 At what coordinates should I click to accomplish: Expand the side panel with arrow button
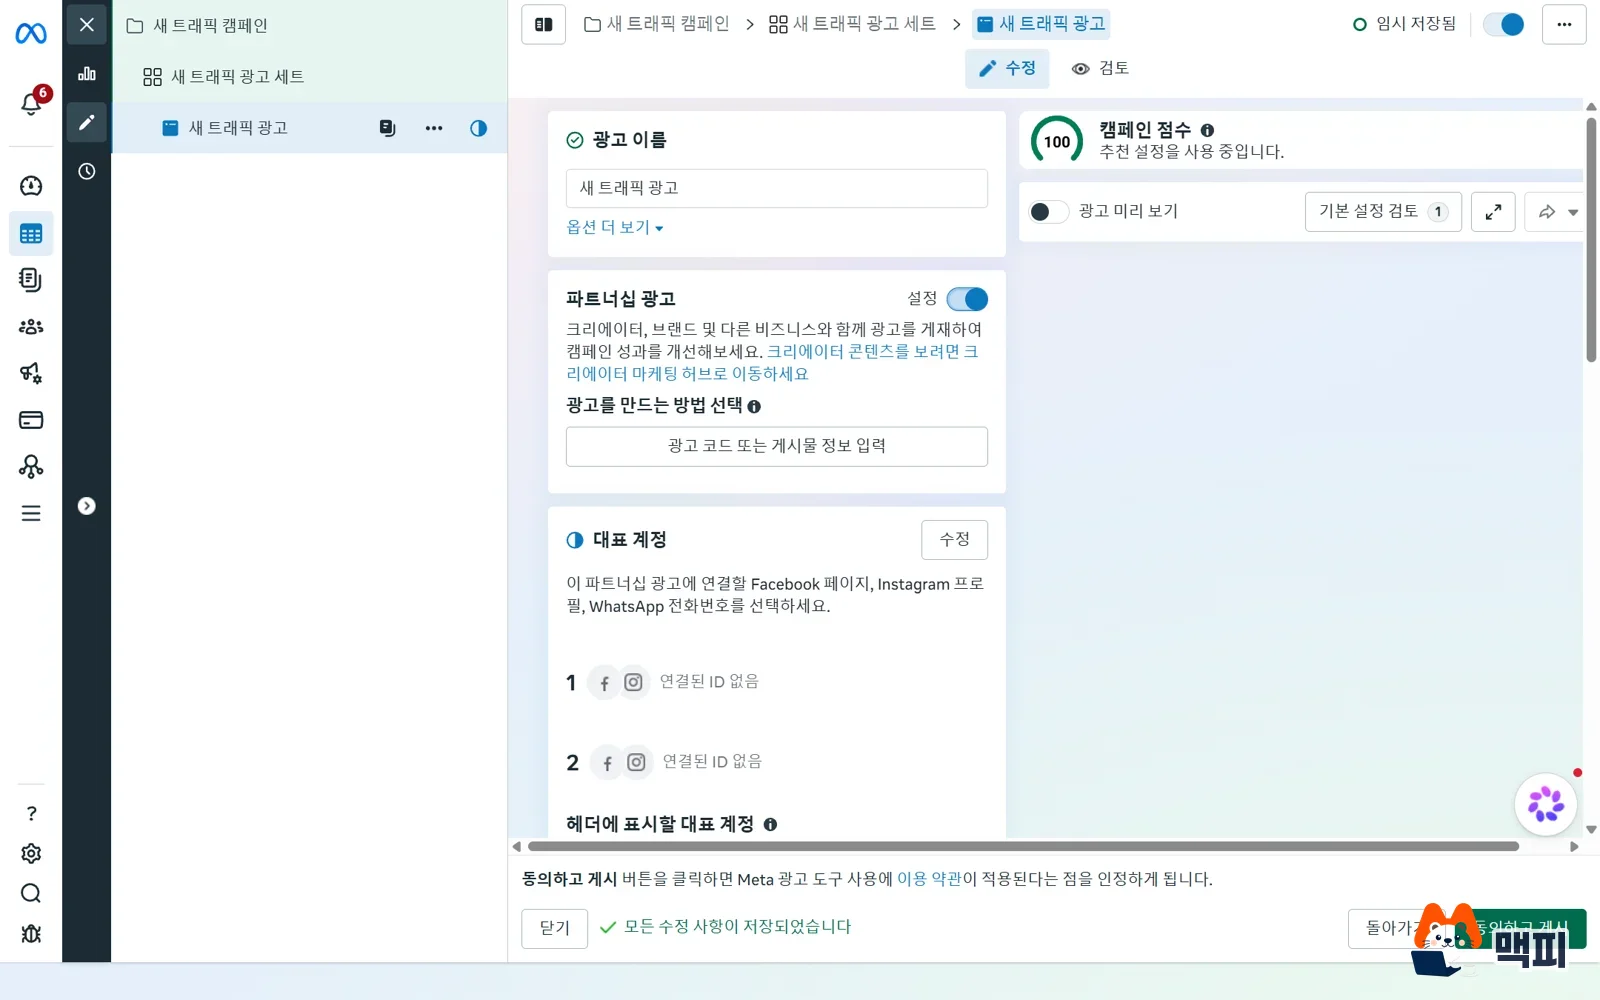(87, 506)
